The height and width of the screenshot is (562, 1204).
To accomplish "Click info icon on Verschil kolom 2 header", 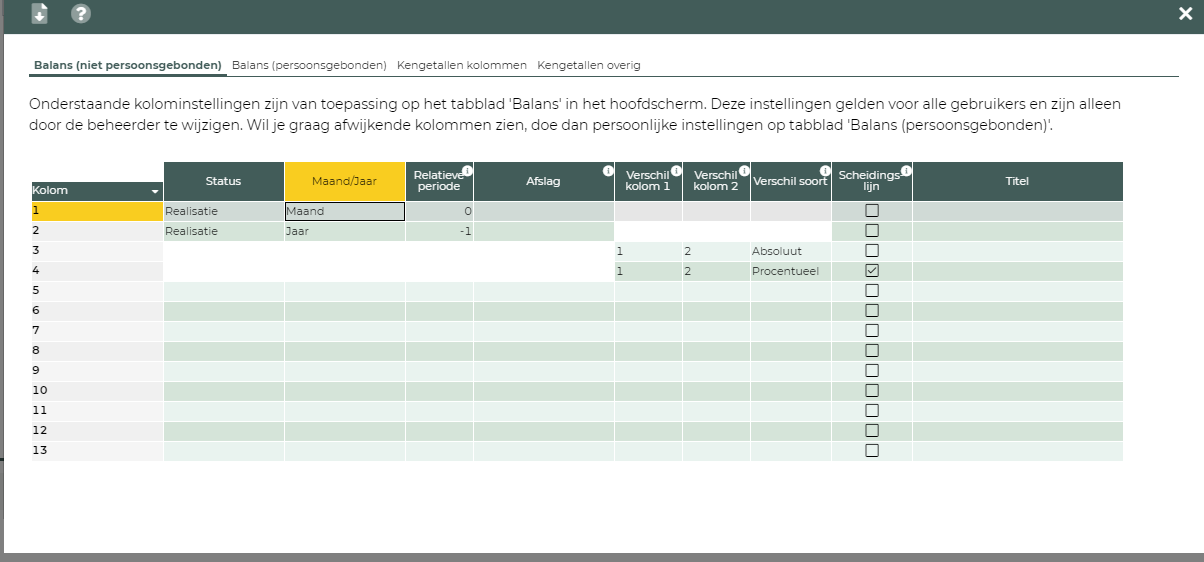I will pyautogui.click(x=744, y=171).
